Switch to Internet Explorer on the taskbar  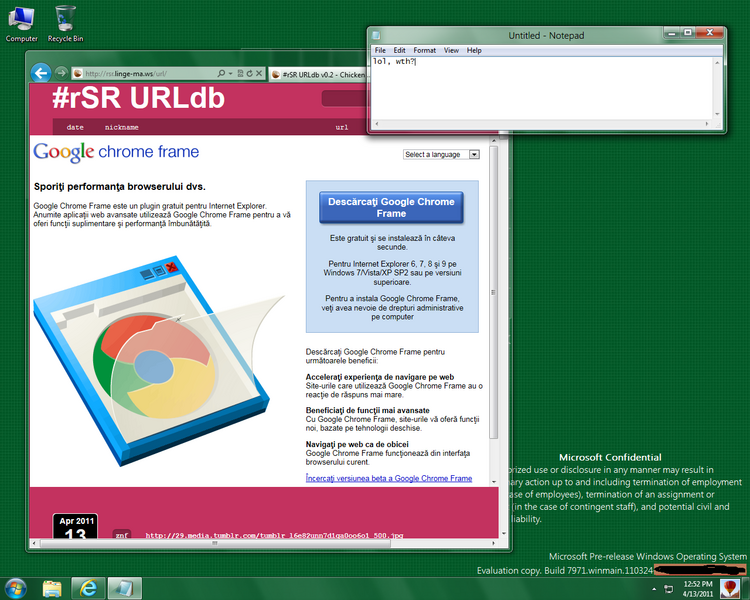pyautogui.click(x=88, y=588)
